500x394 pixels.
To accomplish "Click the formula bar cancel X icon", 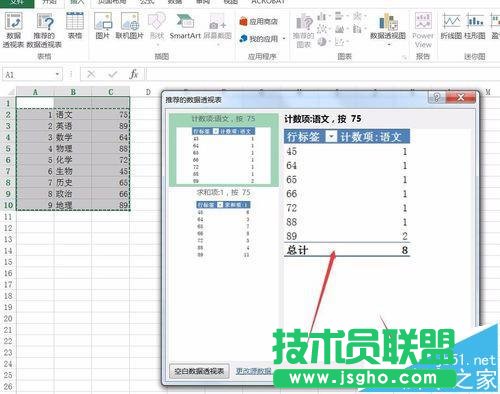I will coord(91,74).
